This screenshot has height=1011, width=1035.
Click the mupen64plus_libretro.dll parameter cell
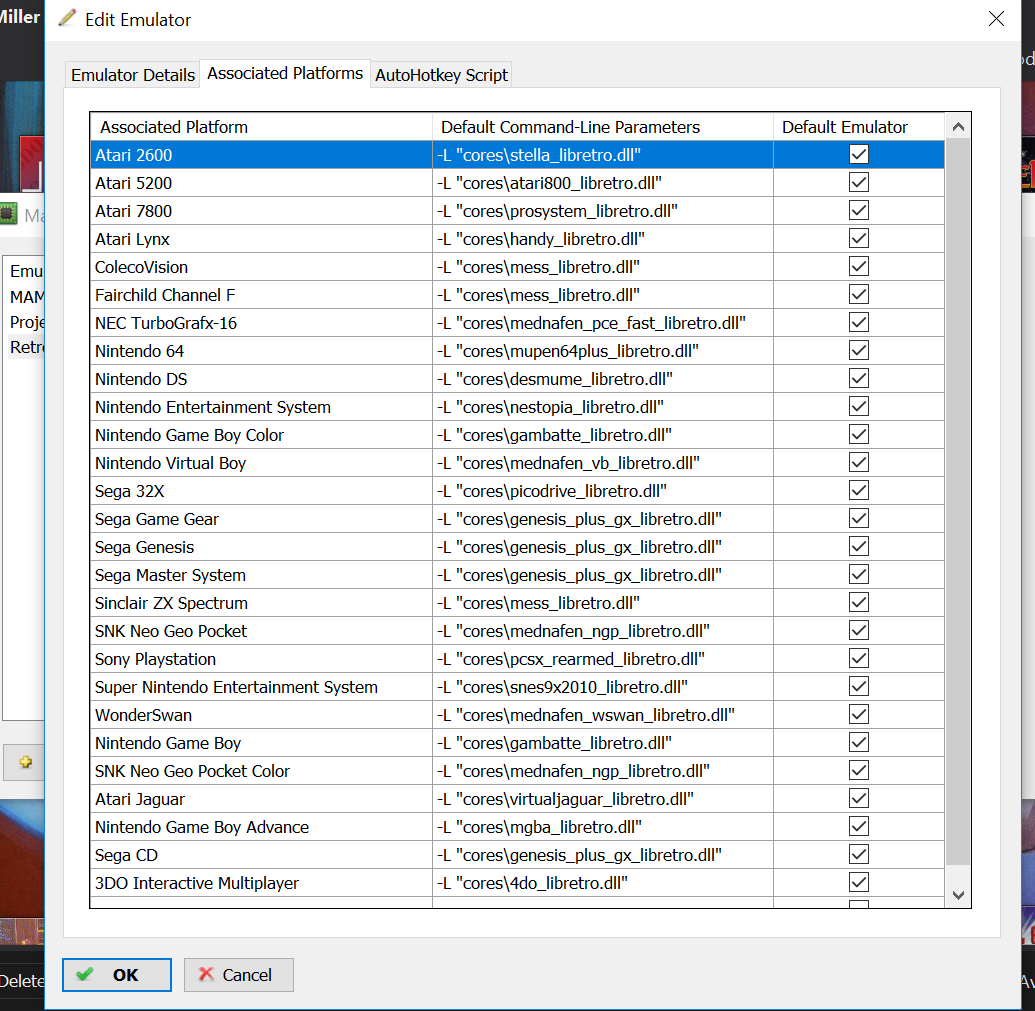click(x=603, y=351)
